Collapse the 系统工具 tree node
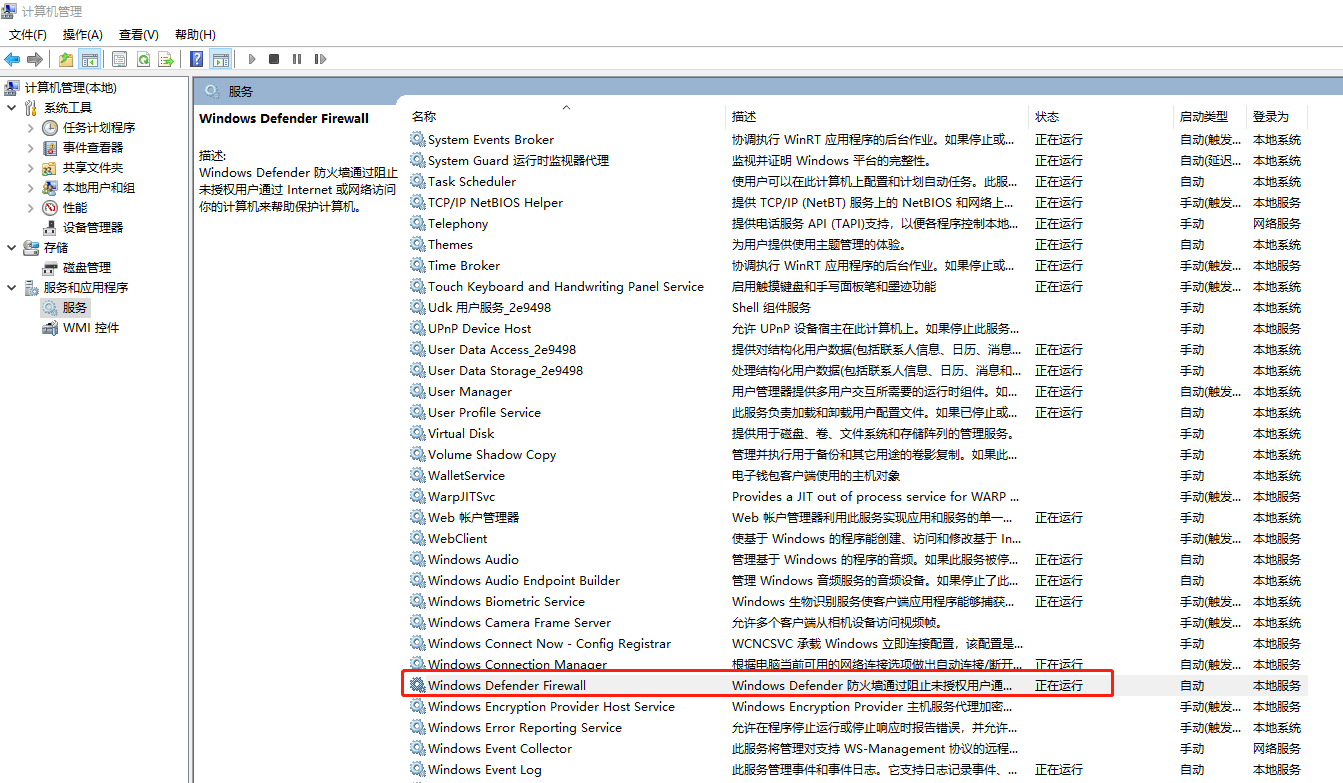 pos(11,108)
